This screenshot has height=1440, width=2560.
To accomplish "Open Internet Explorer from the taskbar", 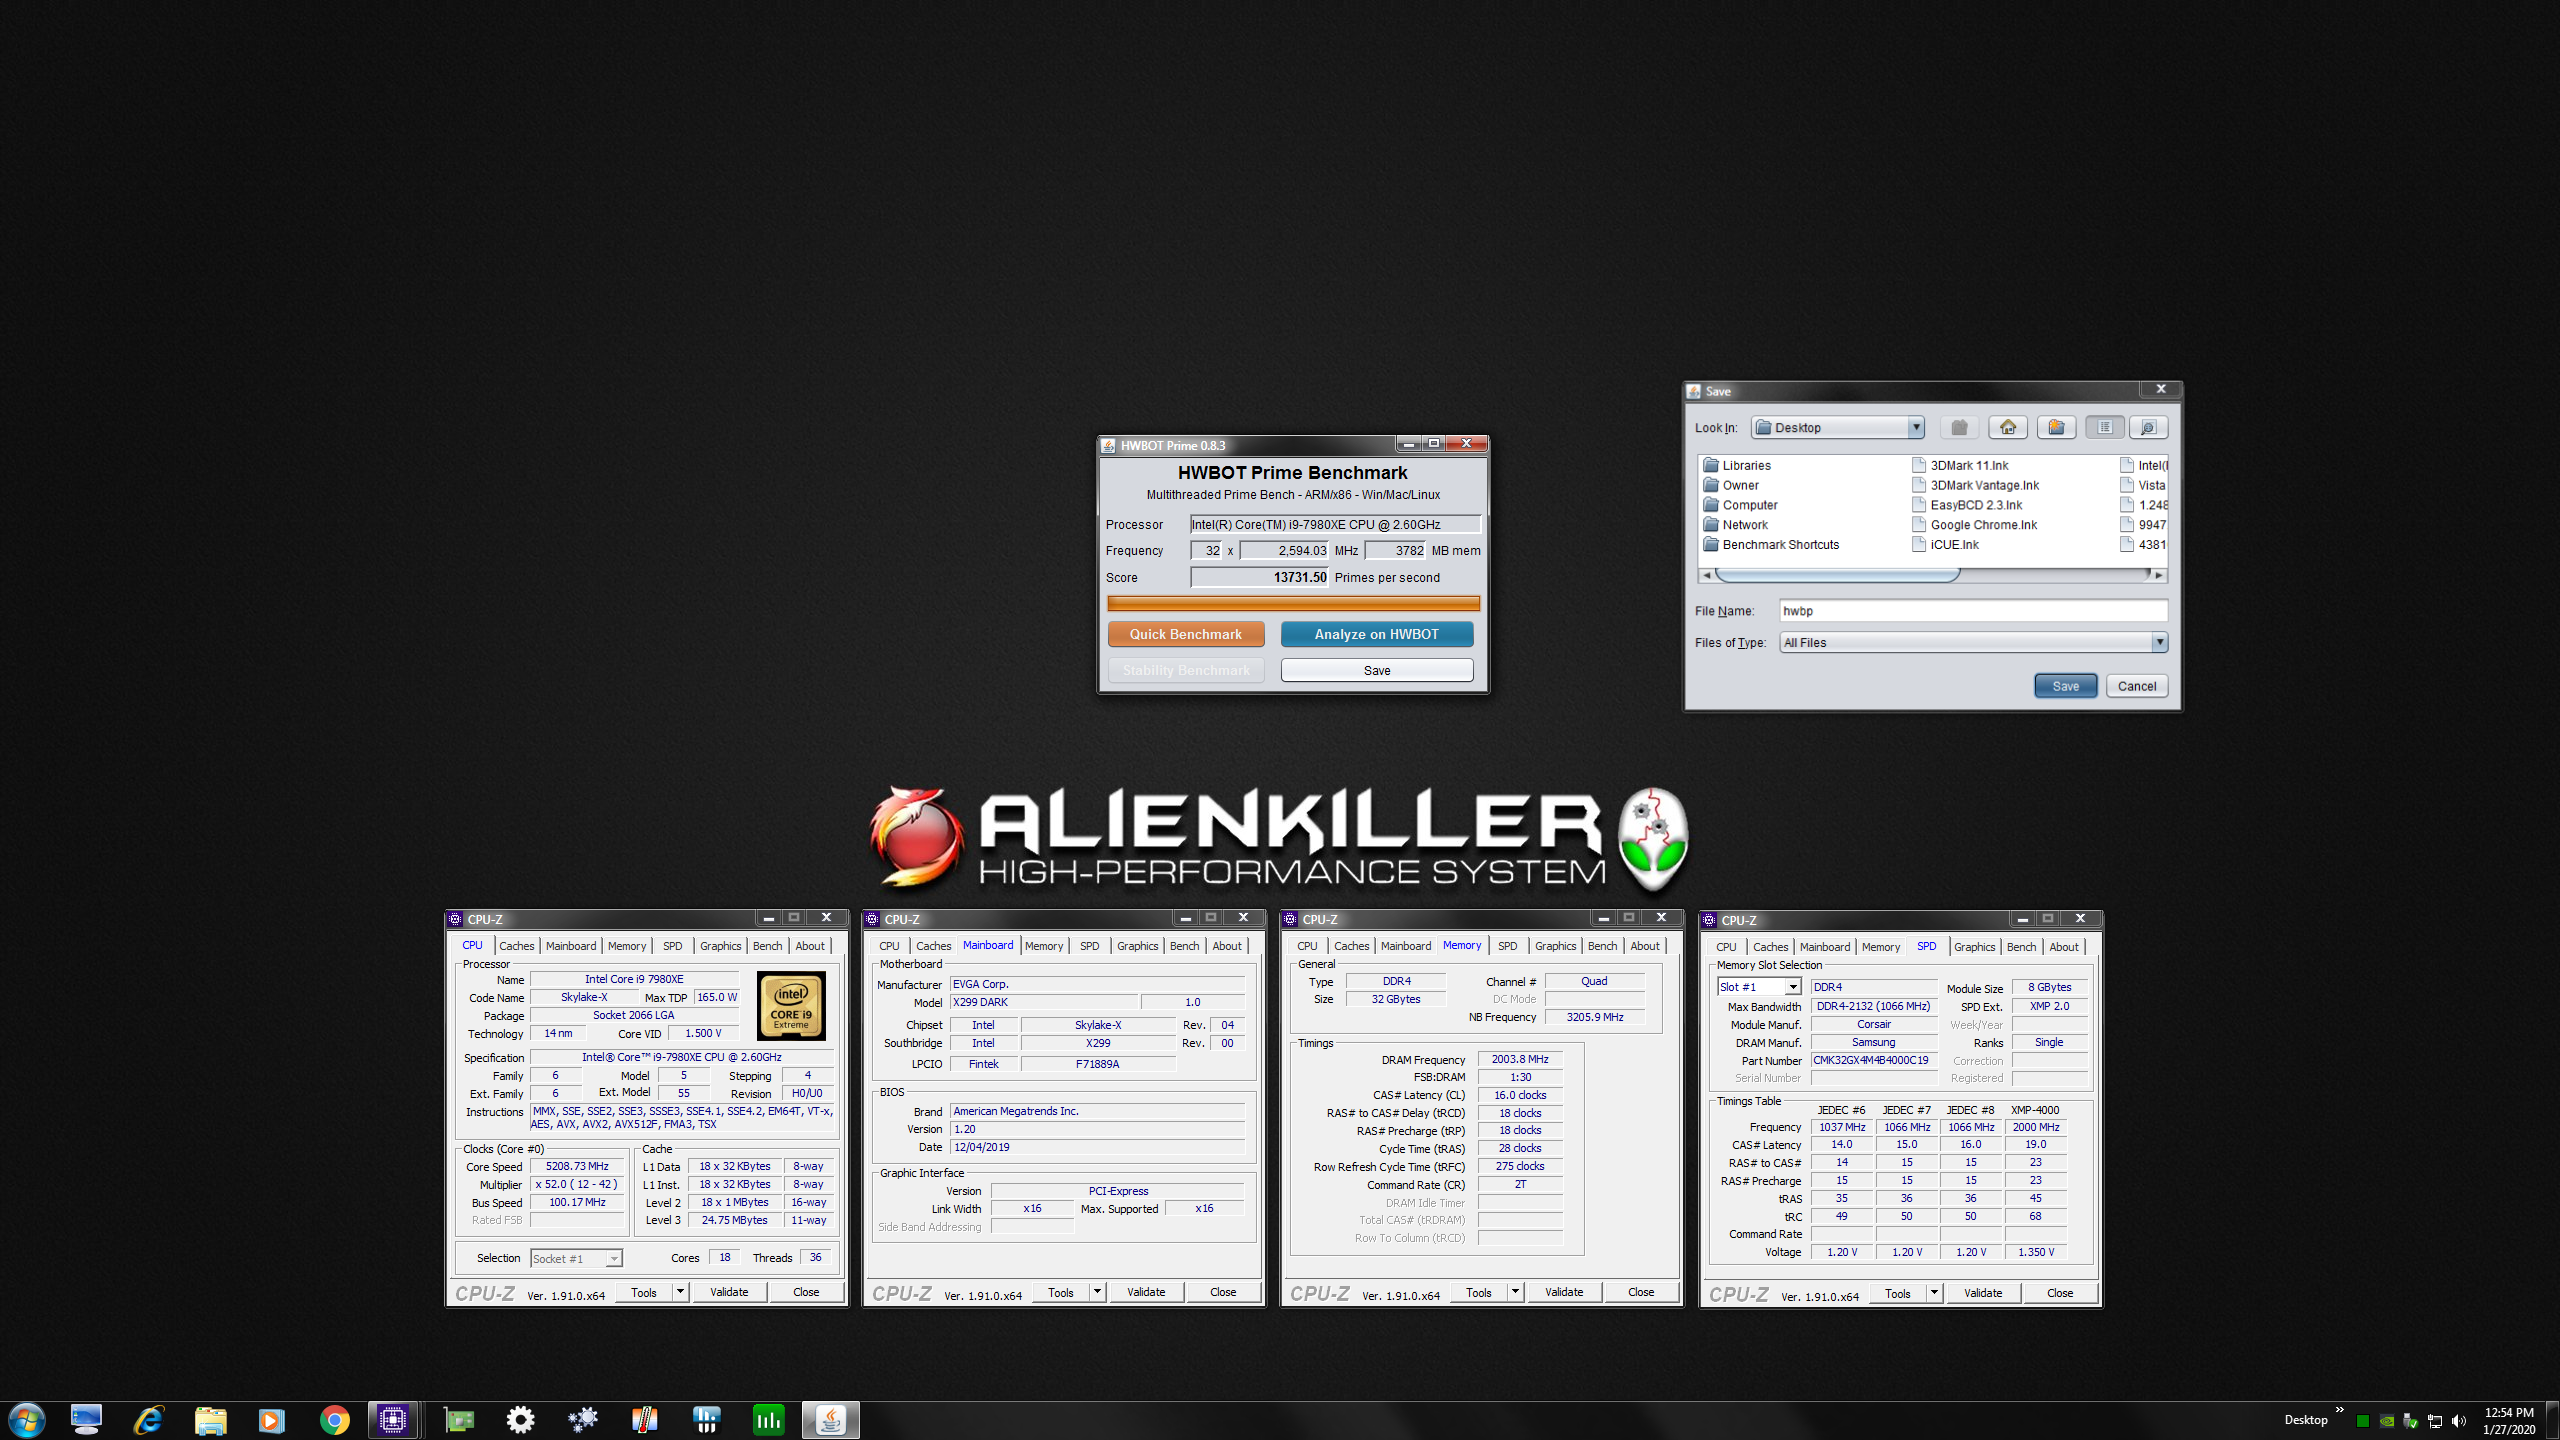I will tap(149, 1420).
